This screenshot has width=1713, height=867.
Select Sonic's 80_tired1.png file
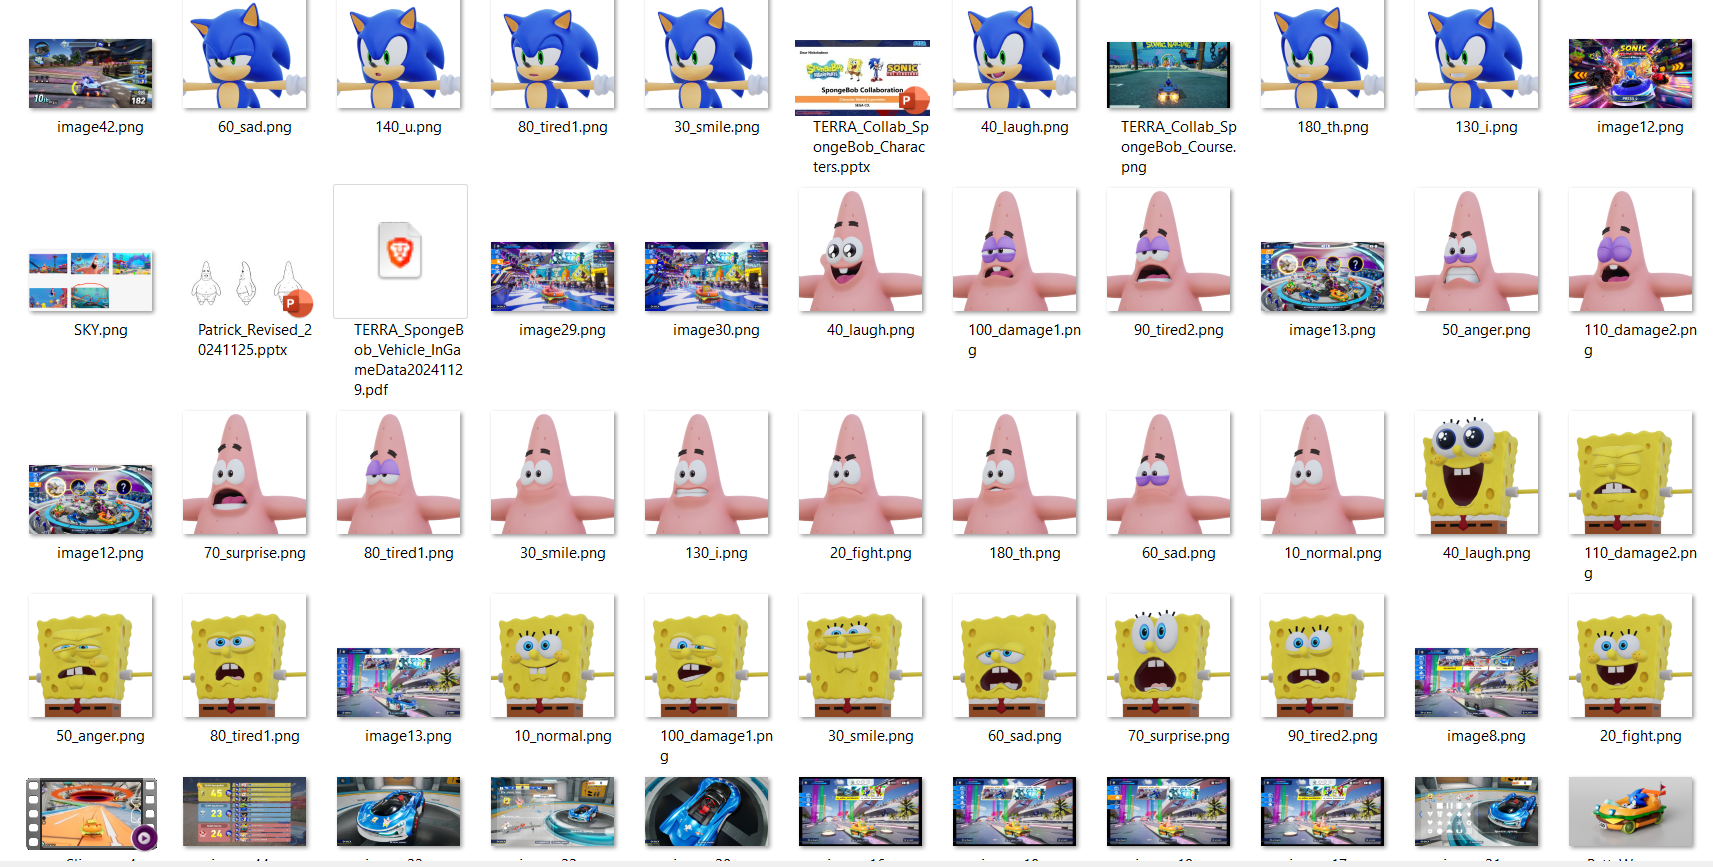click(x=553, y=54)
